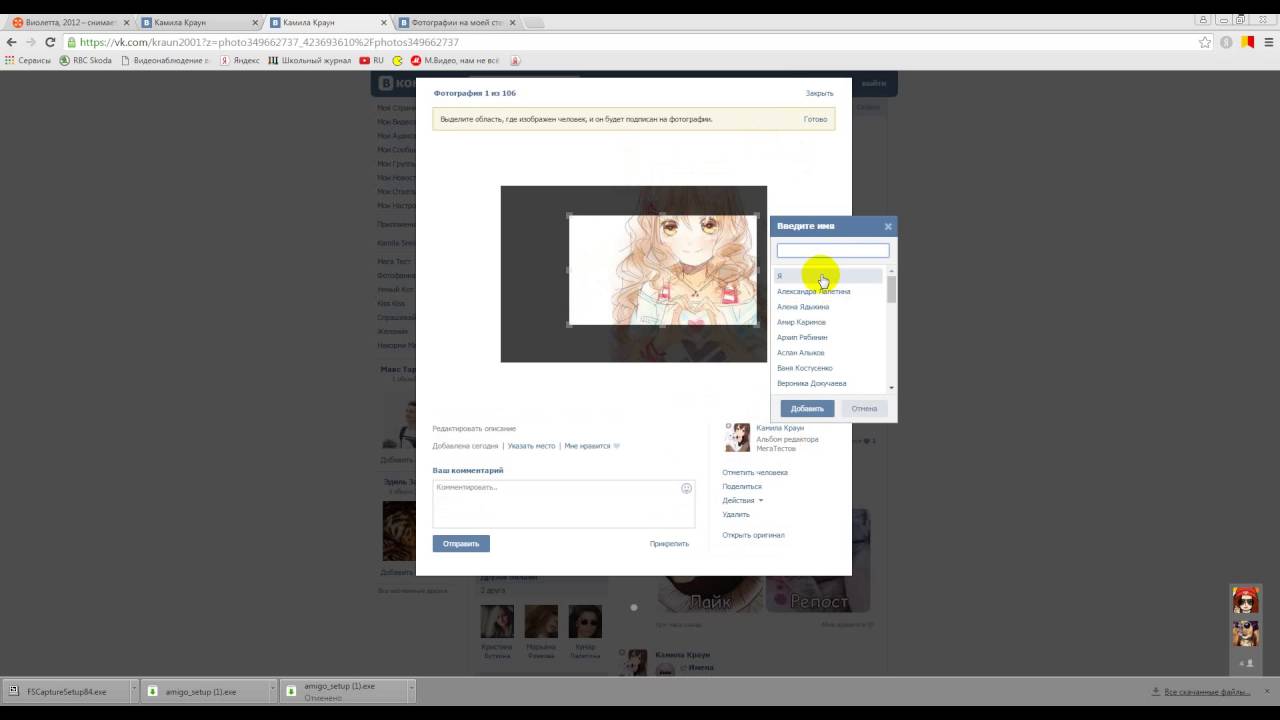1280x720 pixels.
Task: Open the yellow Pac-Man bookmark icon
Action: pyautogui.click(x=397, y=60)
